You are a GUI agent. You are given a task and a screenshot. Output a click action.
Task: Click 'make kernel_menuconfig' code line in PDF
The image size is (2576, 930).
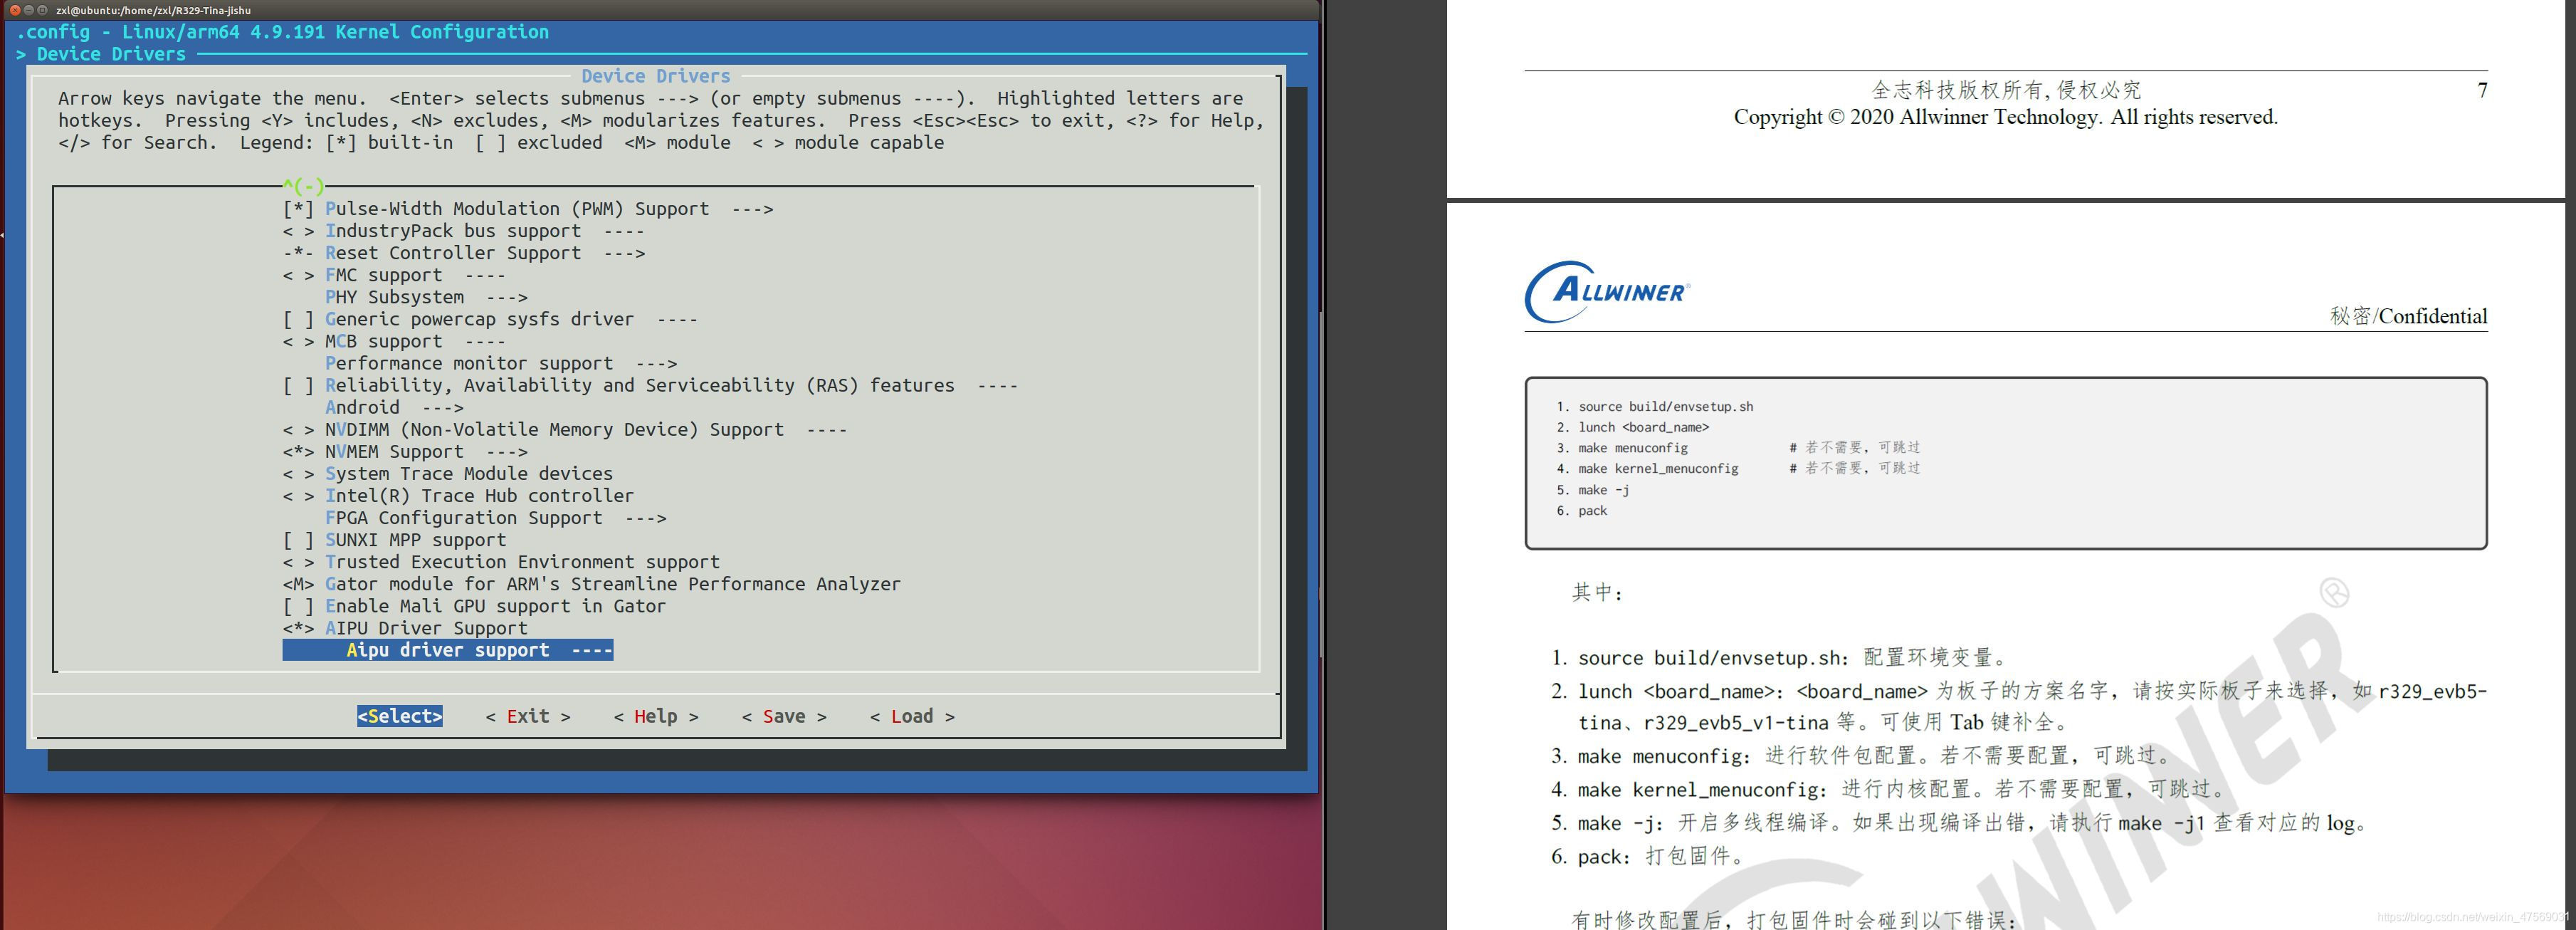tap(1658, 468)
